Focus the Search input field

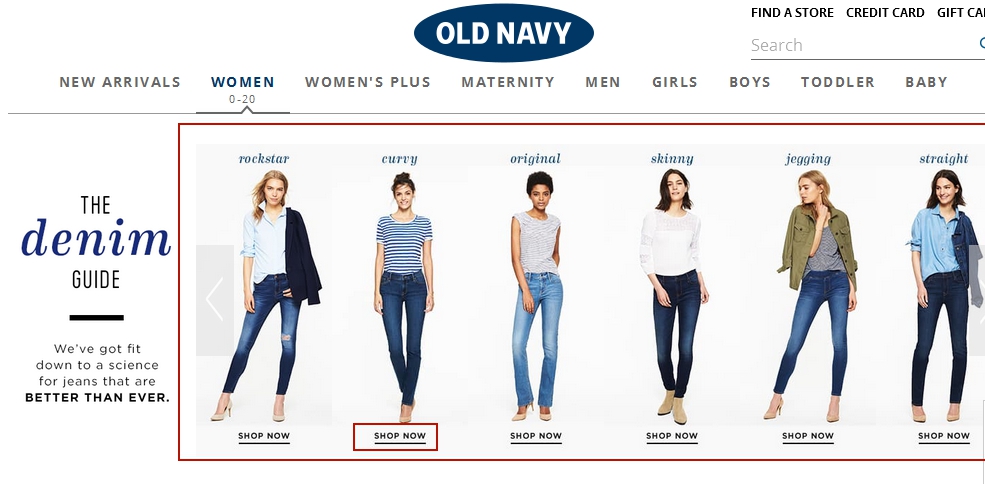coord(864,45)
